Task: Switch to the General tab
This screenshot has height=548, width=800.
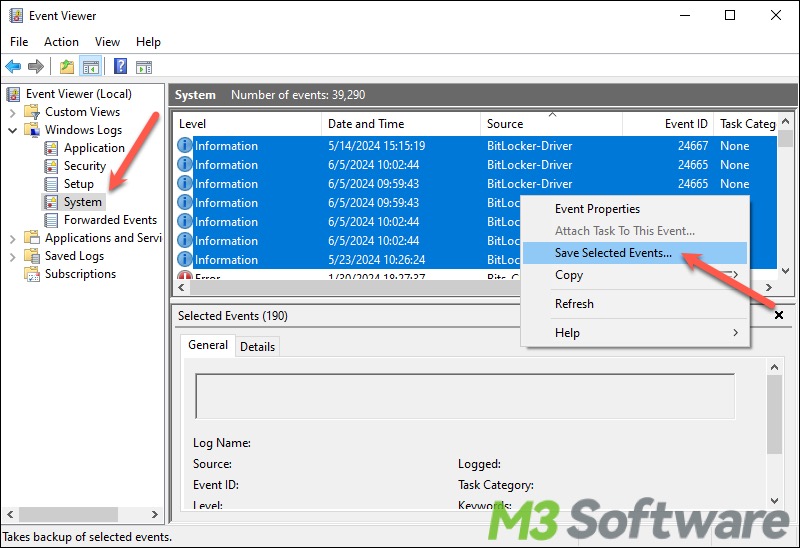Action: (x=208, y=345)
